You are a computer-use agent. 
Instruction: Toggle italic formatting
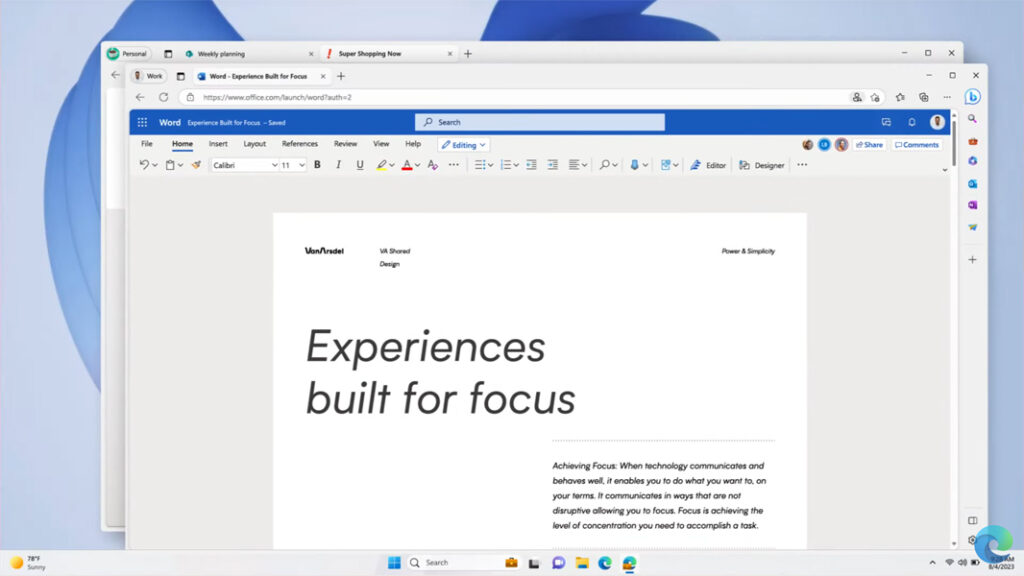pyautogui.click(x=338, y=165)
